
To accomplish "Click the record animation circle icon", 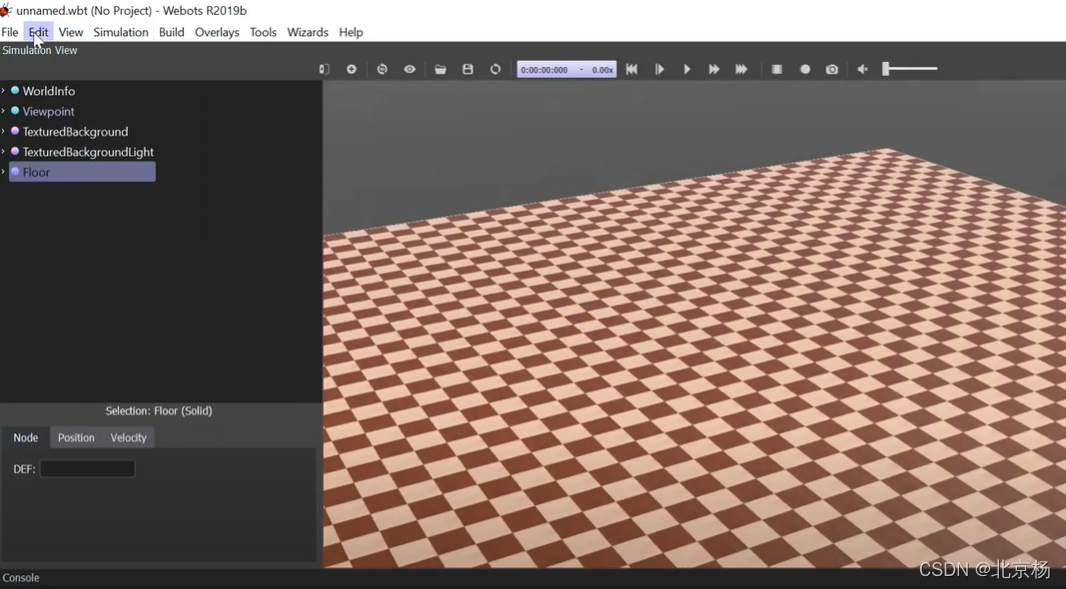I will tap(805, 69).
